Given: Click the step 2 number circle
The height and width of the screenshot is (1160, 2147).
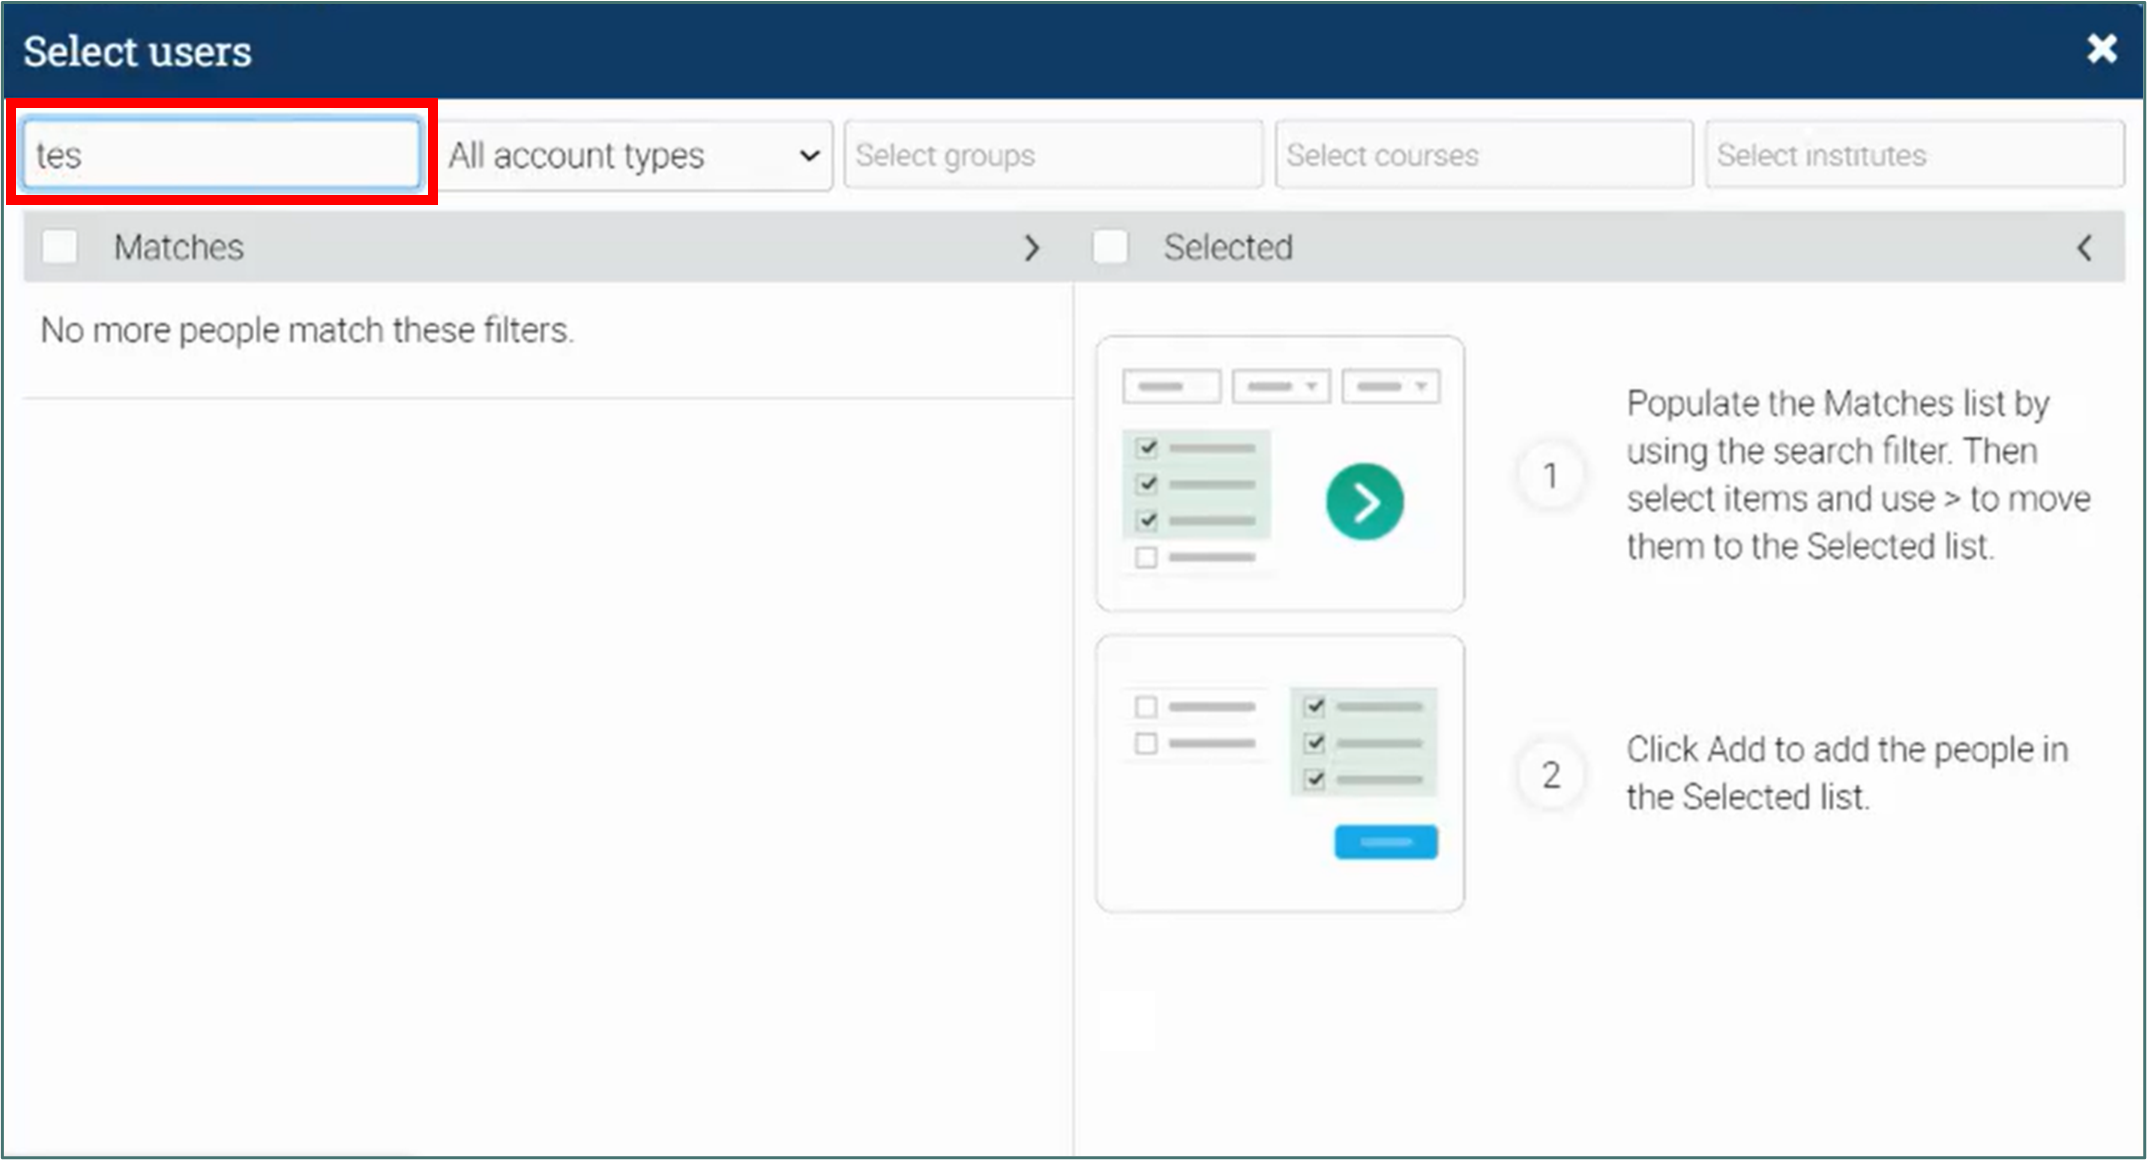Looking at the screenshot, I should pyautogui.click(x=1550, y=775).
